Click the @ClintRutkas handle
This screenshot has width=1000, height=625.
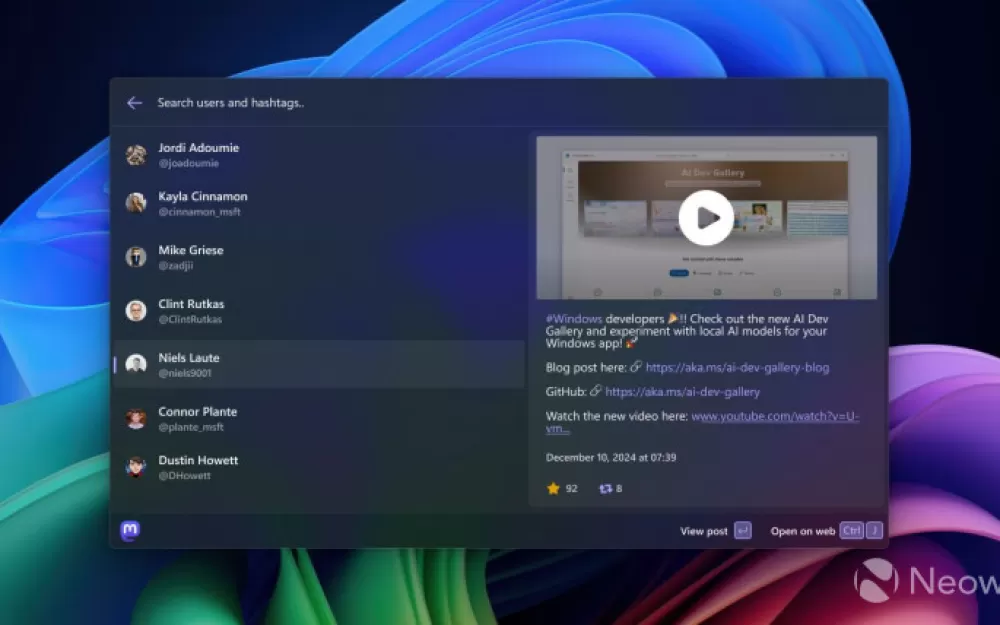pyautogui.click(x=190, y=320)
